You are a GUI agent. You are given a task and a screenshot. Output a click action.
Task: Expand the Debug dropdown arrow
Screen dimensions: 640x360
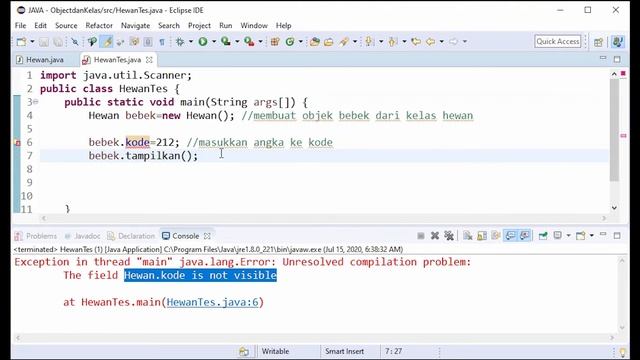(x=191, y=42)
